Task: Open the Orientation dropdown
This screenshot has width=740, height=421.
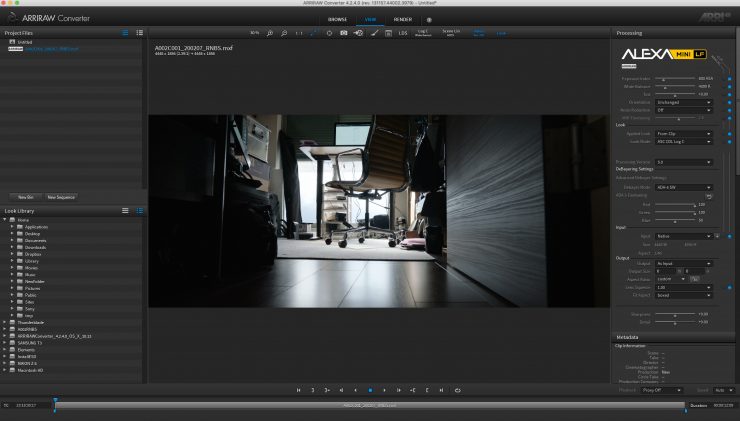Action: [685, 102]
